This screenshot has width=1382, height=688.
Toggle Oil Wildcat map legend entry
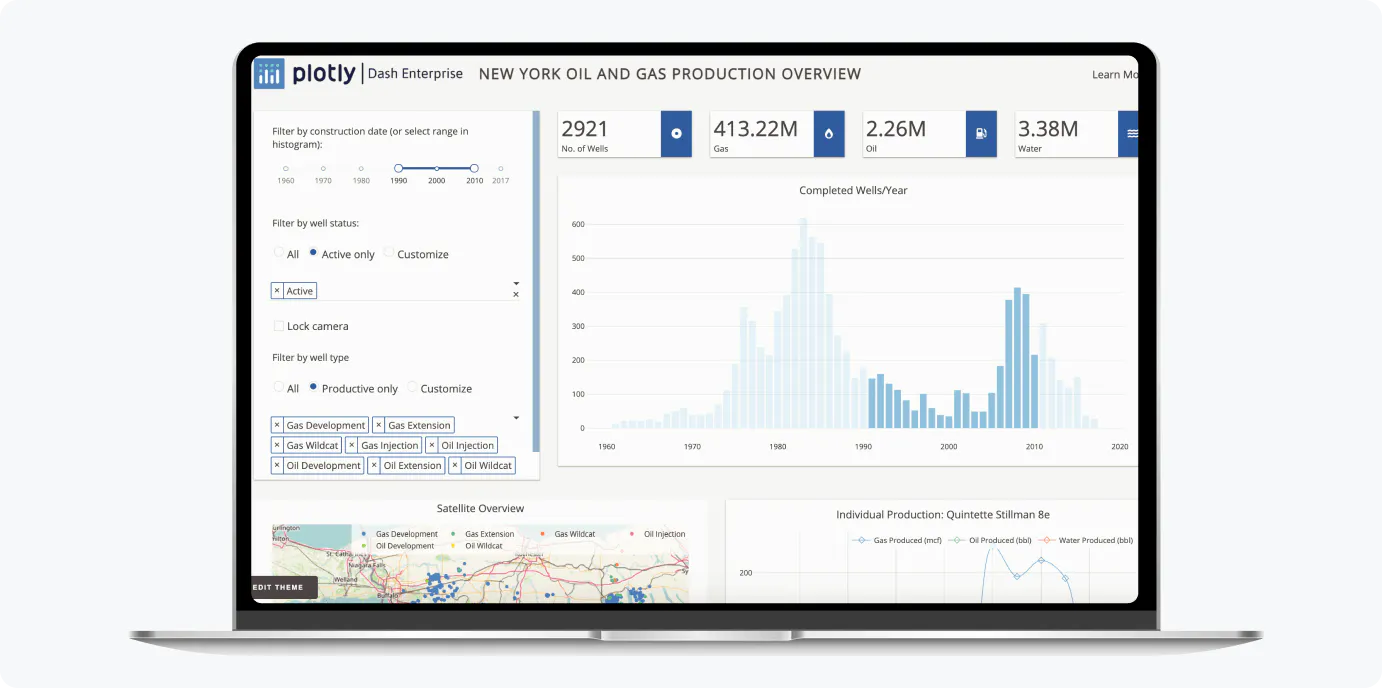tap(477, 546)
